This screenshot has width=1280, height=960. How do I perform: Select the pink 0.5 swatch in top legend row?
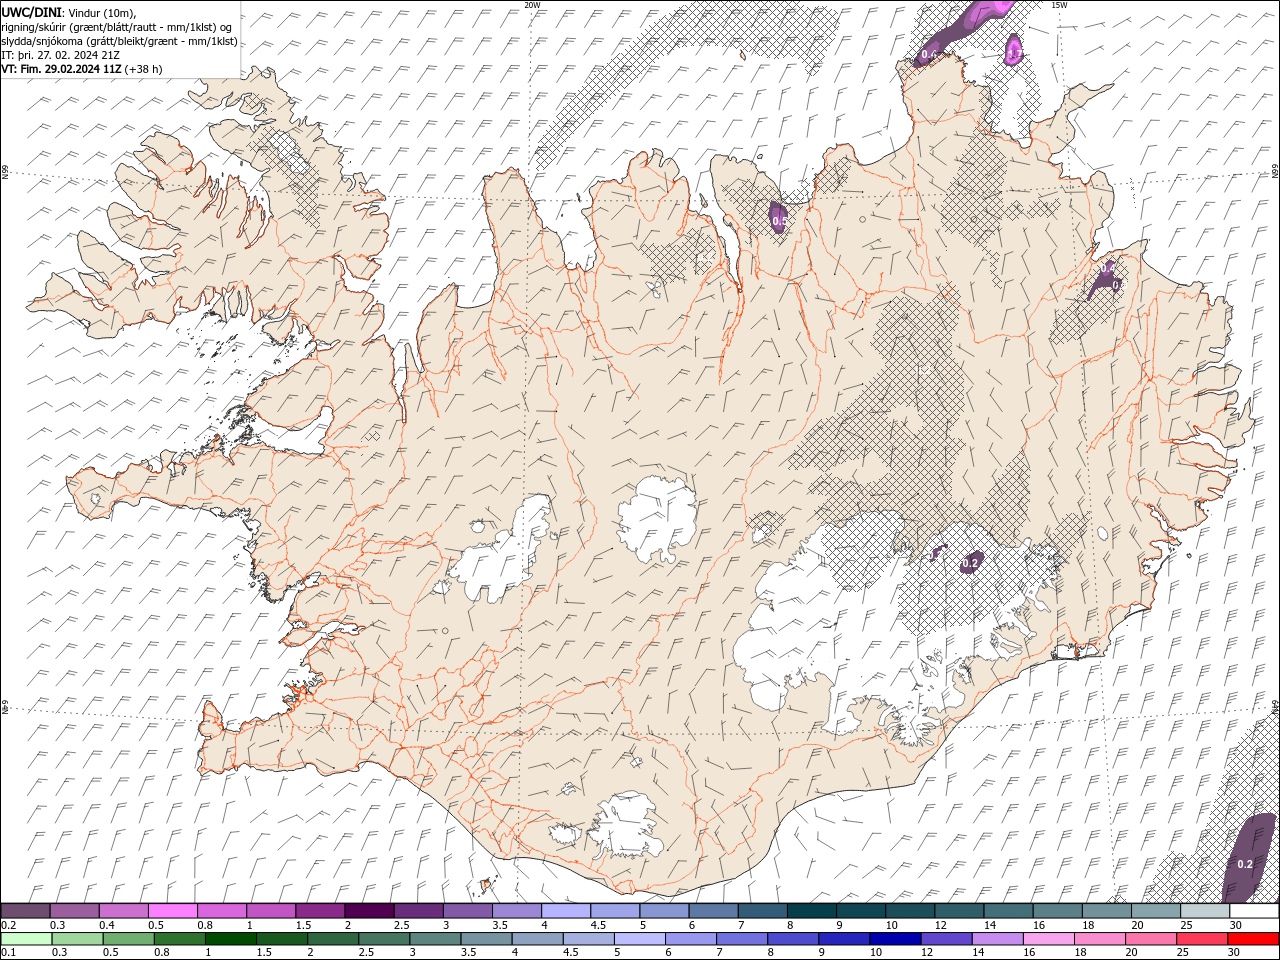[x=172, y=911]
